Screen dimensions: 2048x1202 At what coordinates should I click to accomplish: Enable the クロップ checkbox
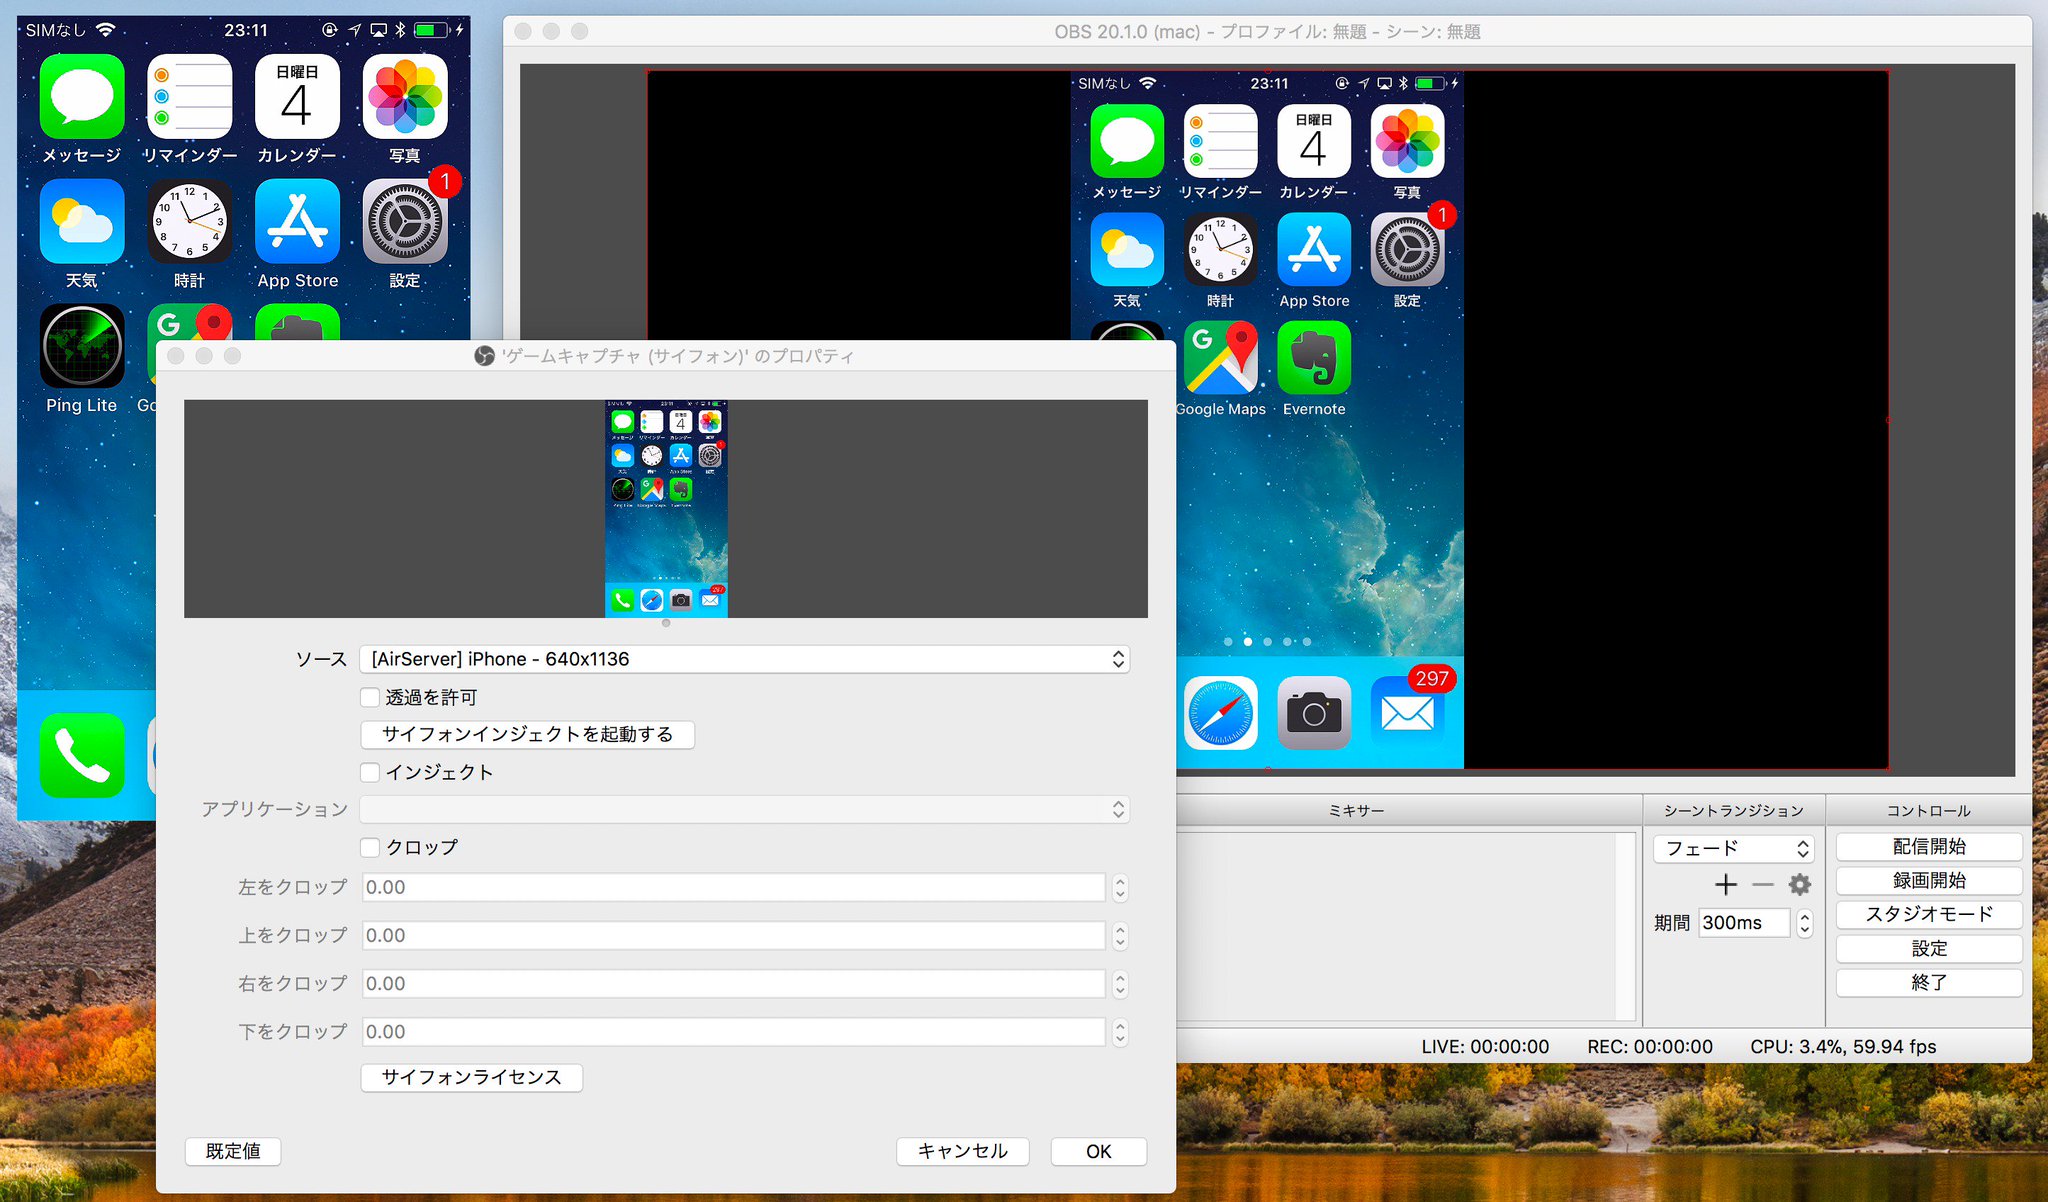[370, 847]
